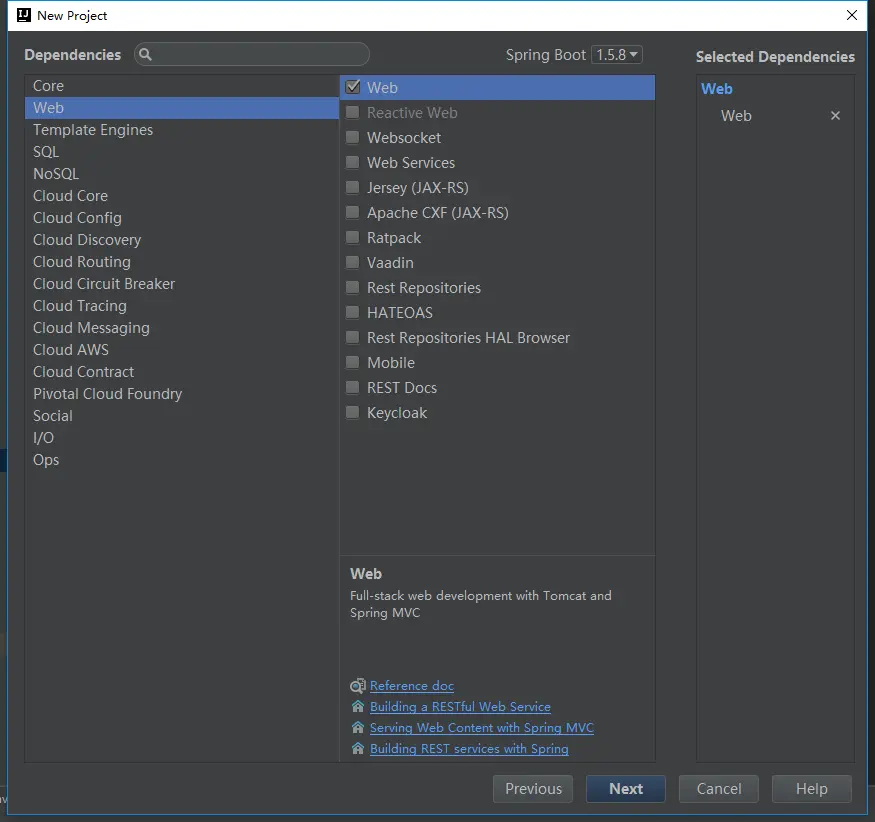Screen dimensions: 875x822
Task: Open Building REST services with Spring link
Action: click(x=469, y=749)
